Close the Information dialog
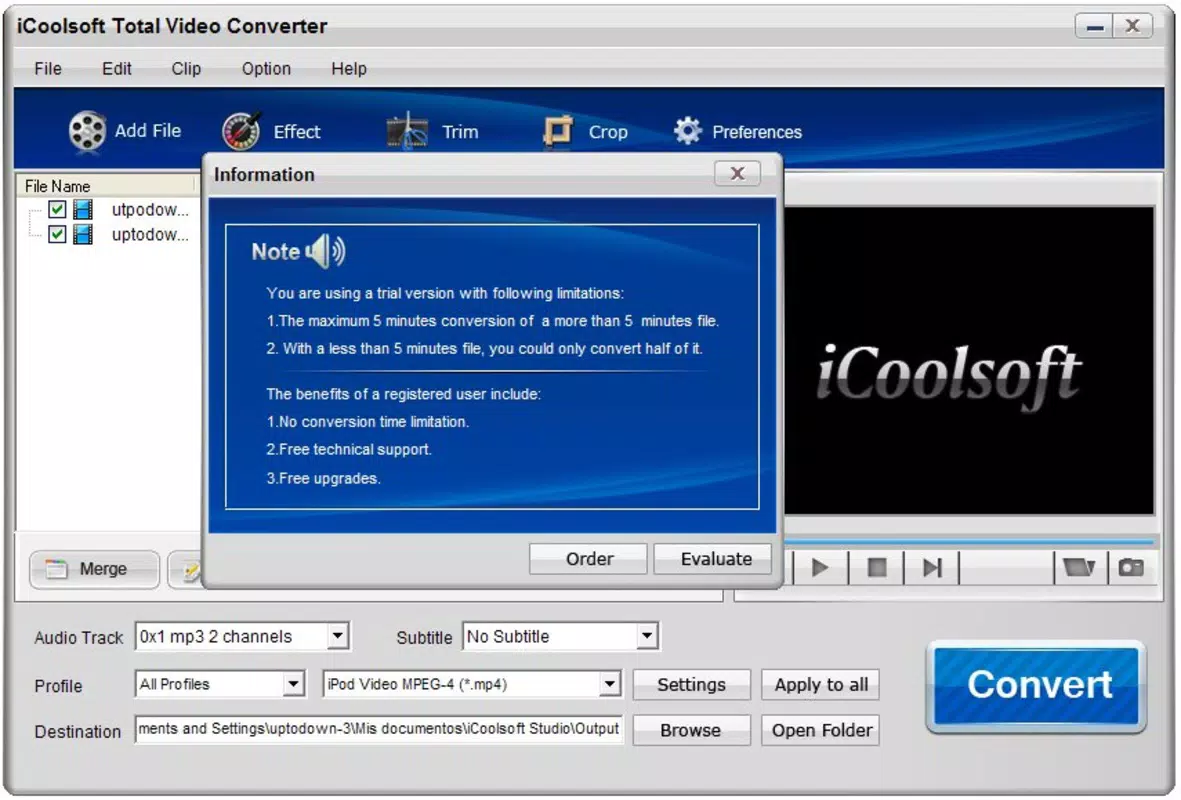Viewport: 1181px width, 800px height. (737, 174)
